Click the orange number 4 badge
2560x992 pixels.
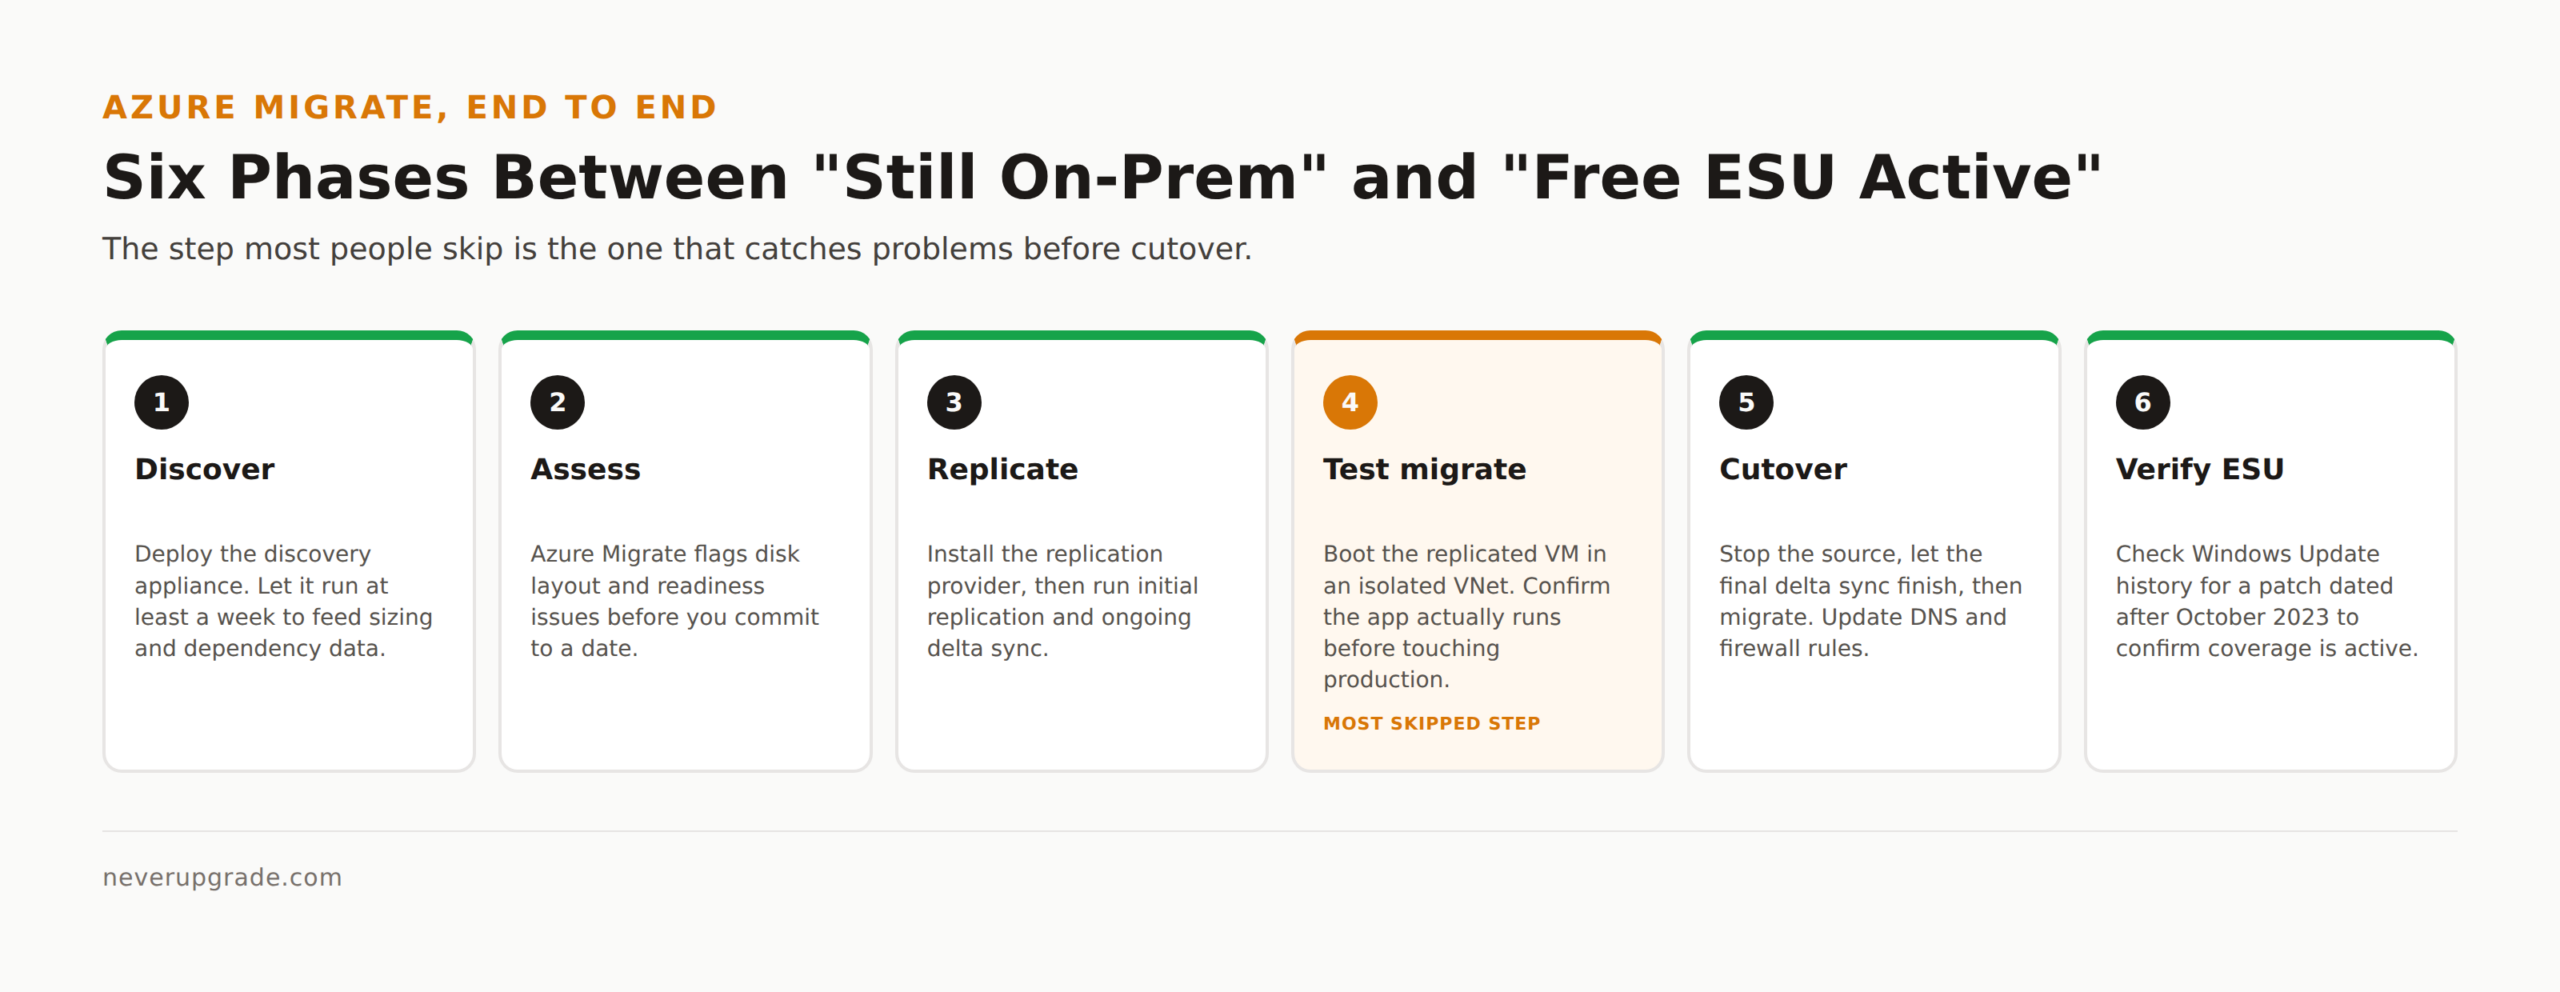click(x=1350, y=402)
